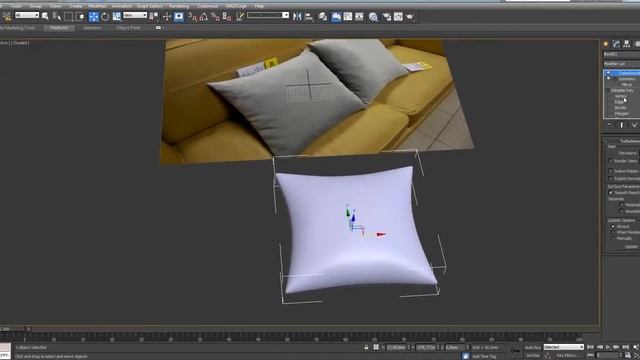
Task: Click the Render Production teapot icon
Action: coord(410,16)
